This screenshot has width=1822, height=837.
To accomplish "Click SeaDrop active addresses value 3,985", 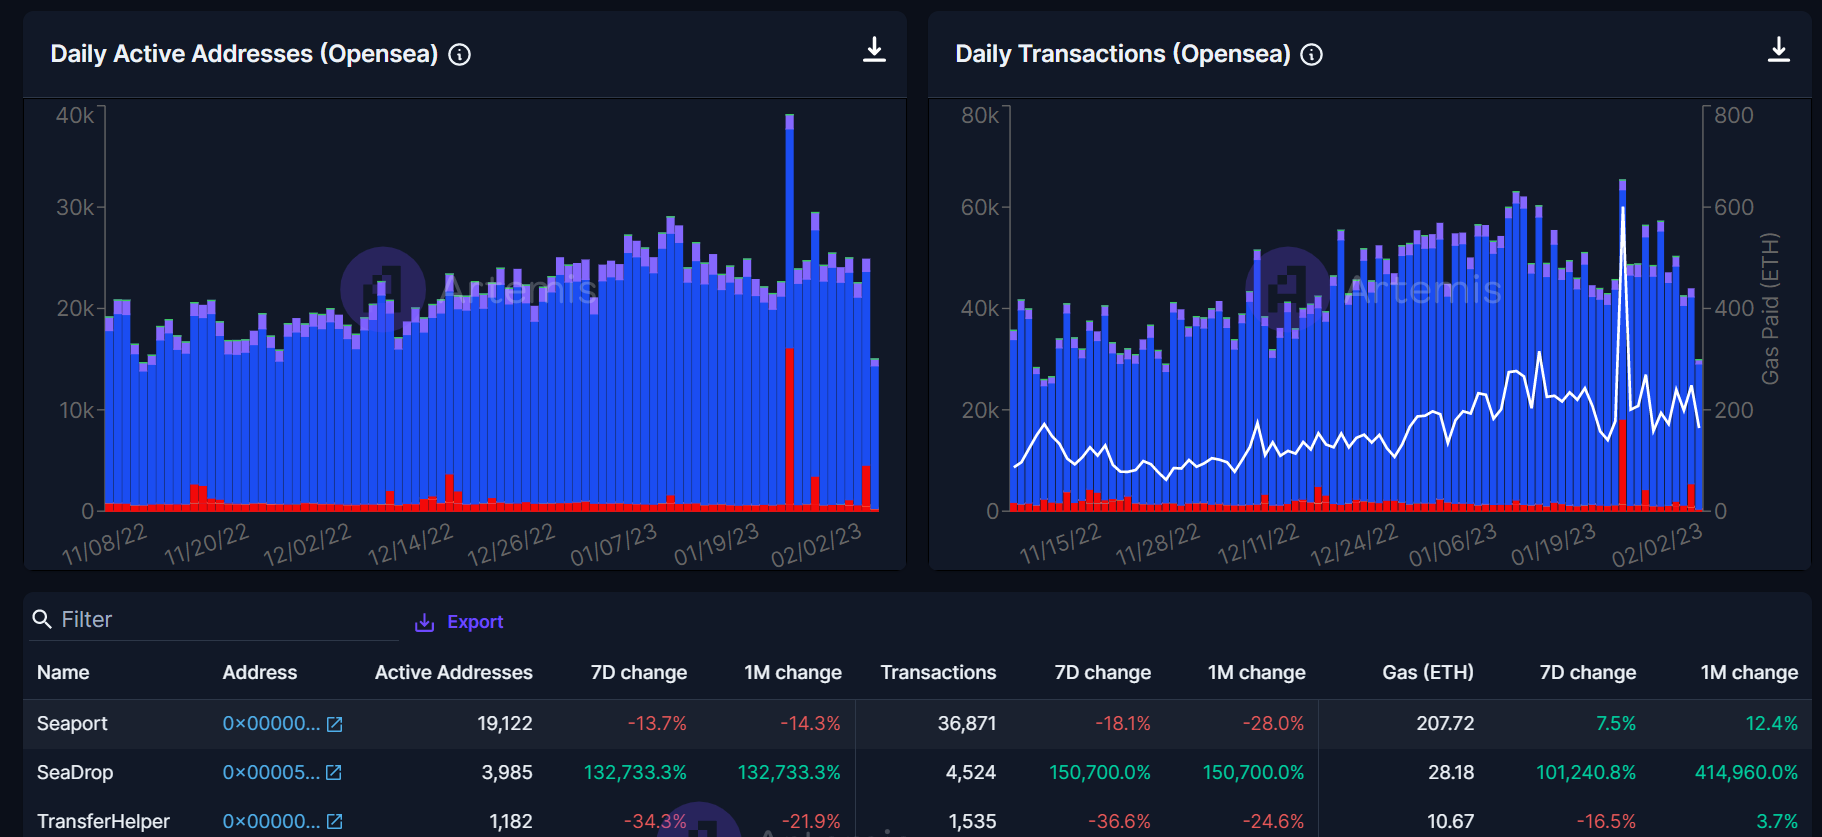I will (507, 772).
